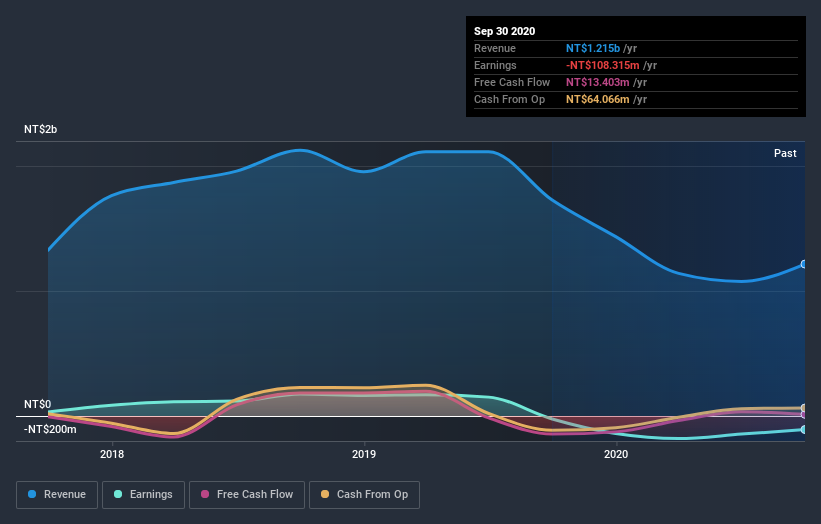821x524 pixels.
Task: Click the Revenue row label in tooltip
Action: [495, 48]
